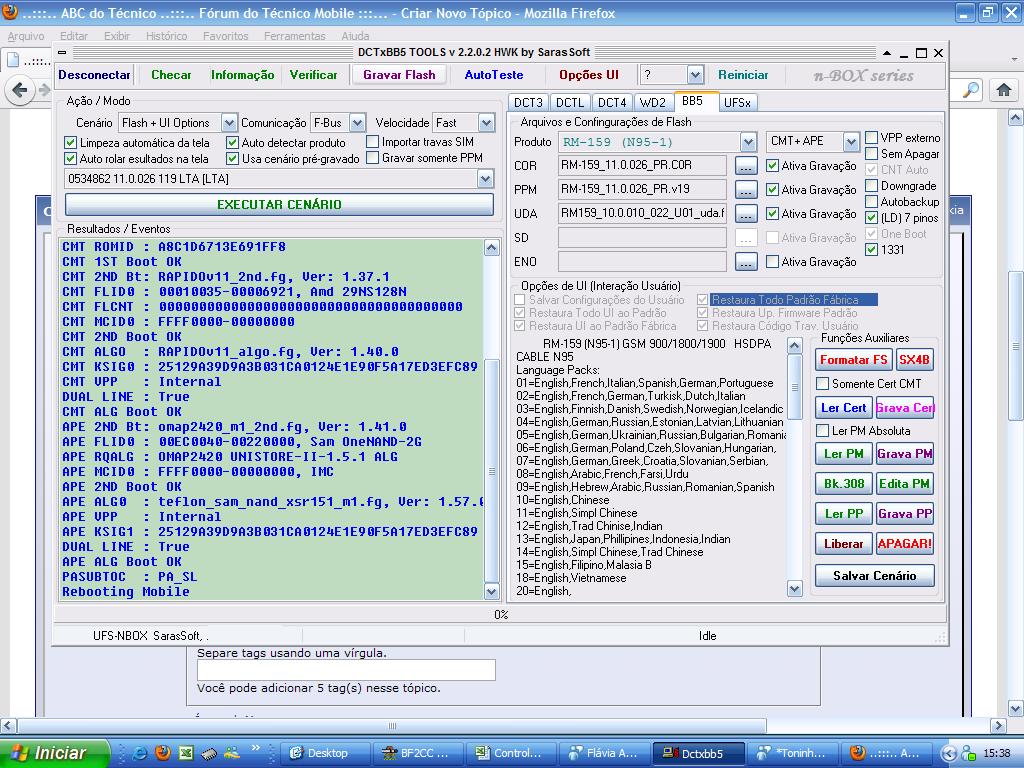Open the CMT+APE dropdown
Image resolution: width=1024 pixels, height=768 pixels.
850,141
